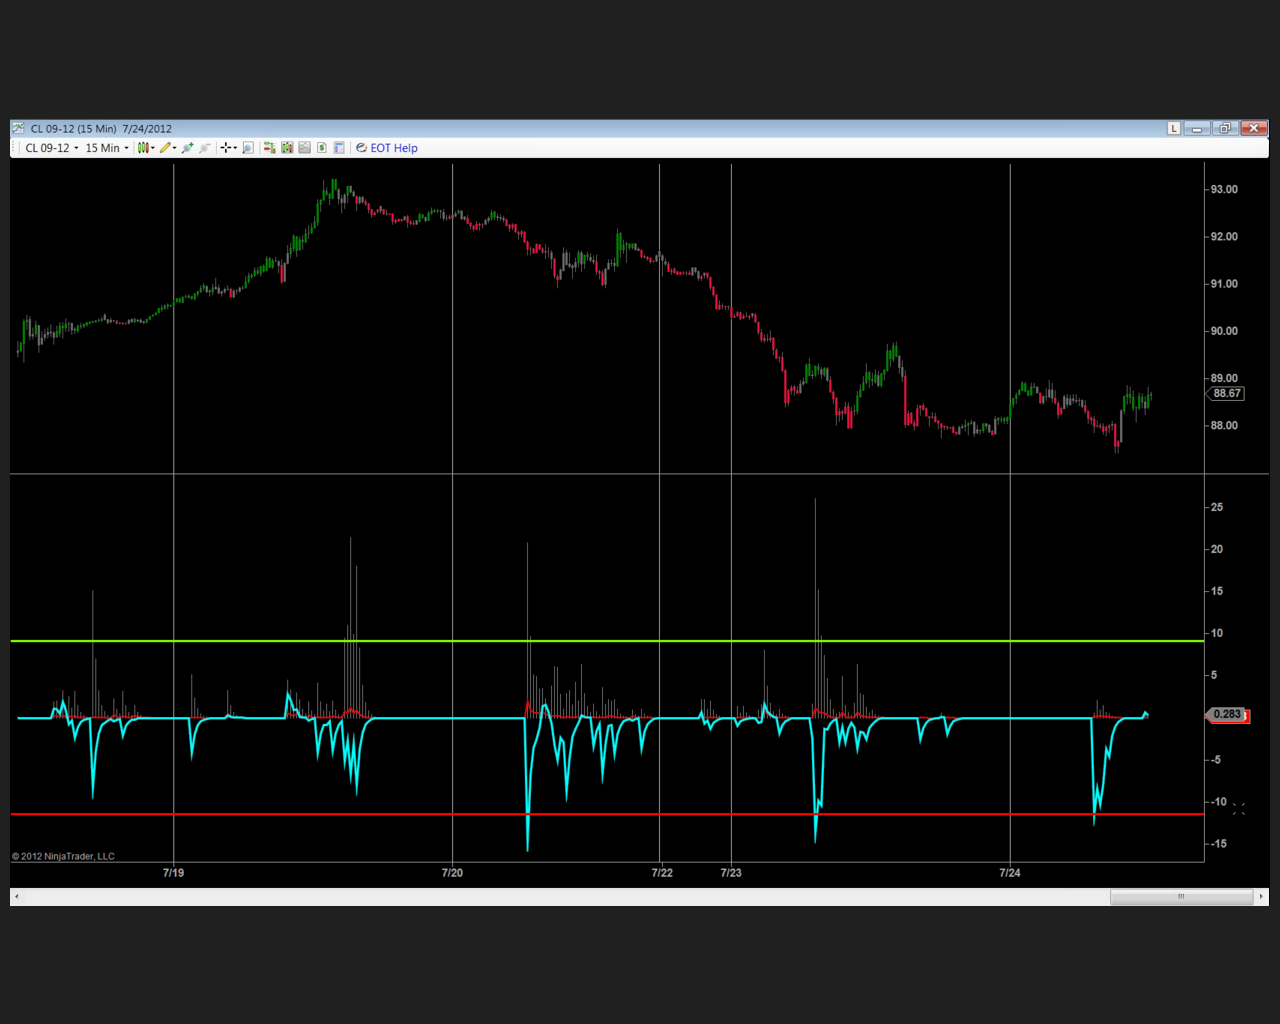1280x1024 pixels.
Task: Click the title text CL 09-12 (15 Min)
Action: point(74,129)
